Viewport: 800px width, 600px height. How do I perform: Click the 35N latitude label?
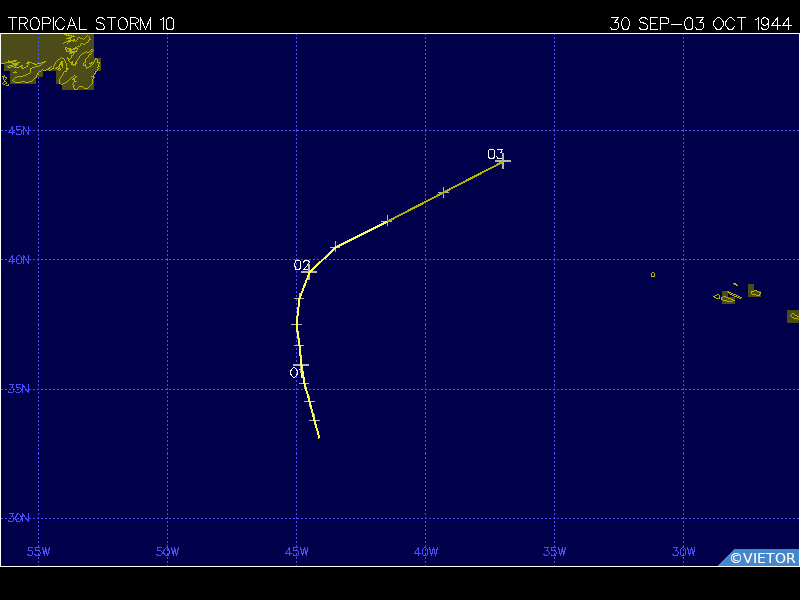tap(18, 389)
